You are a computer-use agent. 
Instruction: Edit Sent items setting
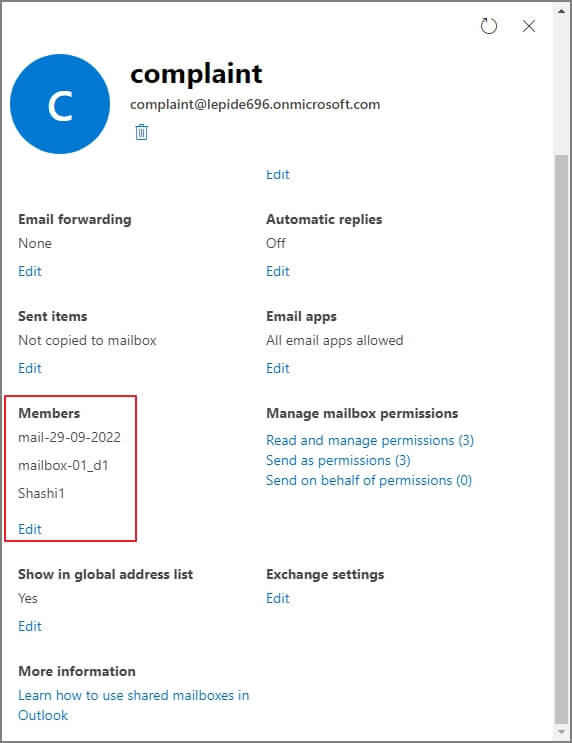(30, 368)
